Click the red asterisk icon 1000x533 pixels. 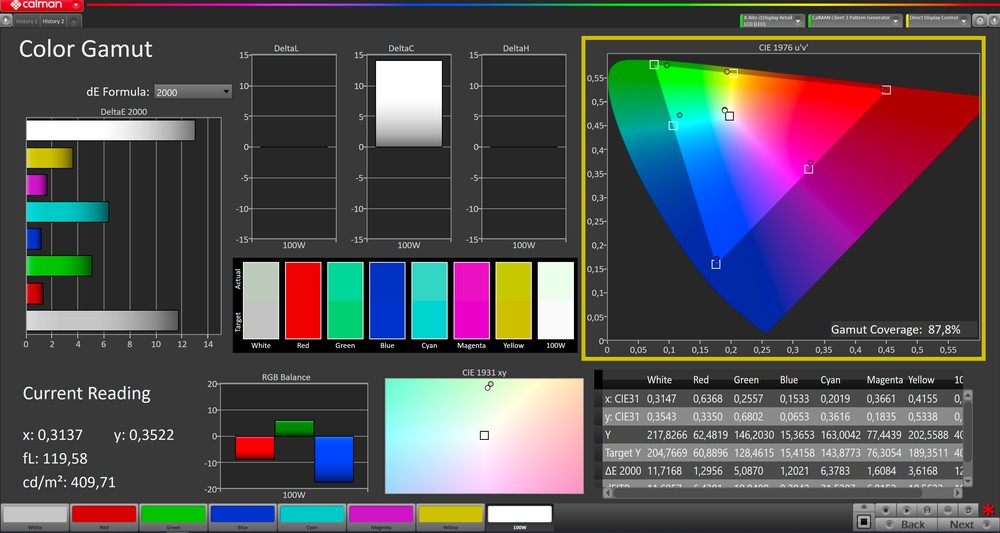tap(989, 512)
